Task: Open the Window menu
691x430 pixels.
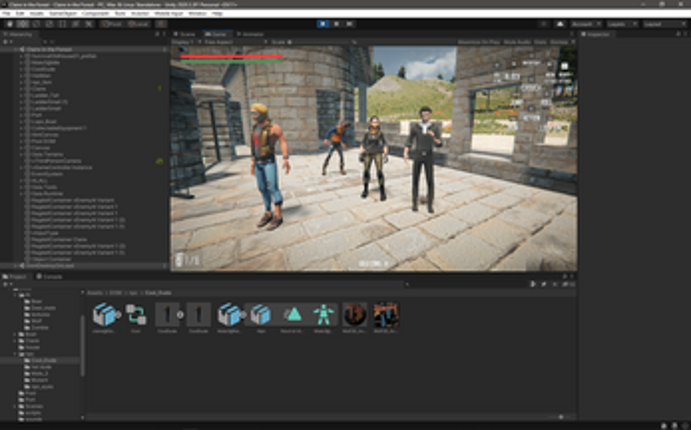Action: tap(197, 14)
